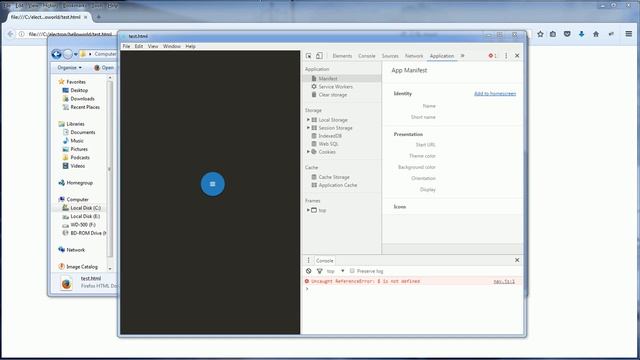Screen dimensions: 640x360
Task: Open the Organize dropdown in Explorer
Action: [69, 68]
